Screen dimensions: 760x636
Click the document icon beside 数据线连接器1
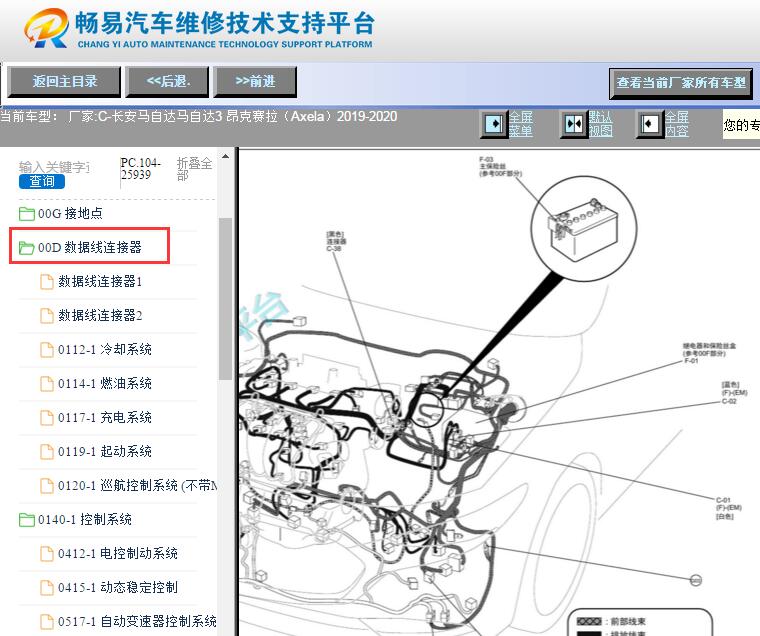(47, 282)
